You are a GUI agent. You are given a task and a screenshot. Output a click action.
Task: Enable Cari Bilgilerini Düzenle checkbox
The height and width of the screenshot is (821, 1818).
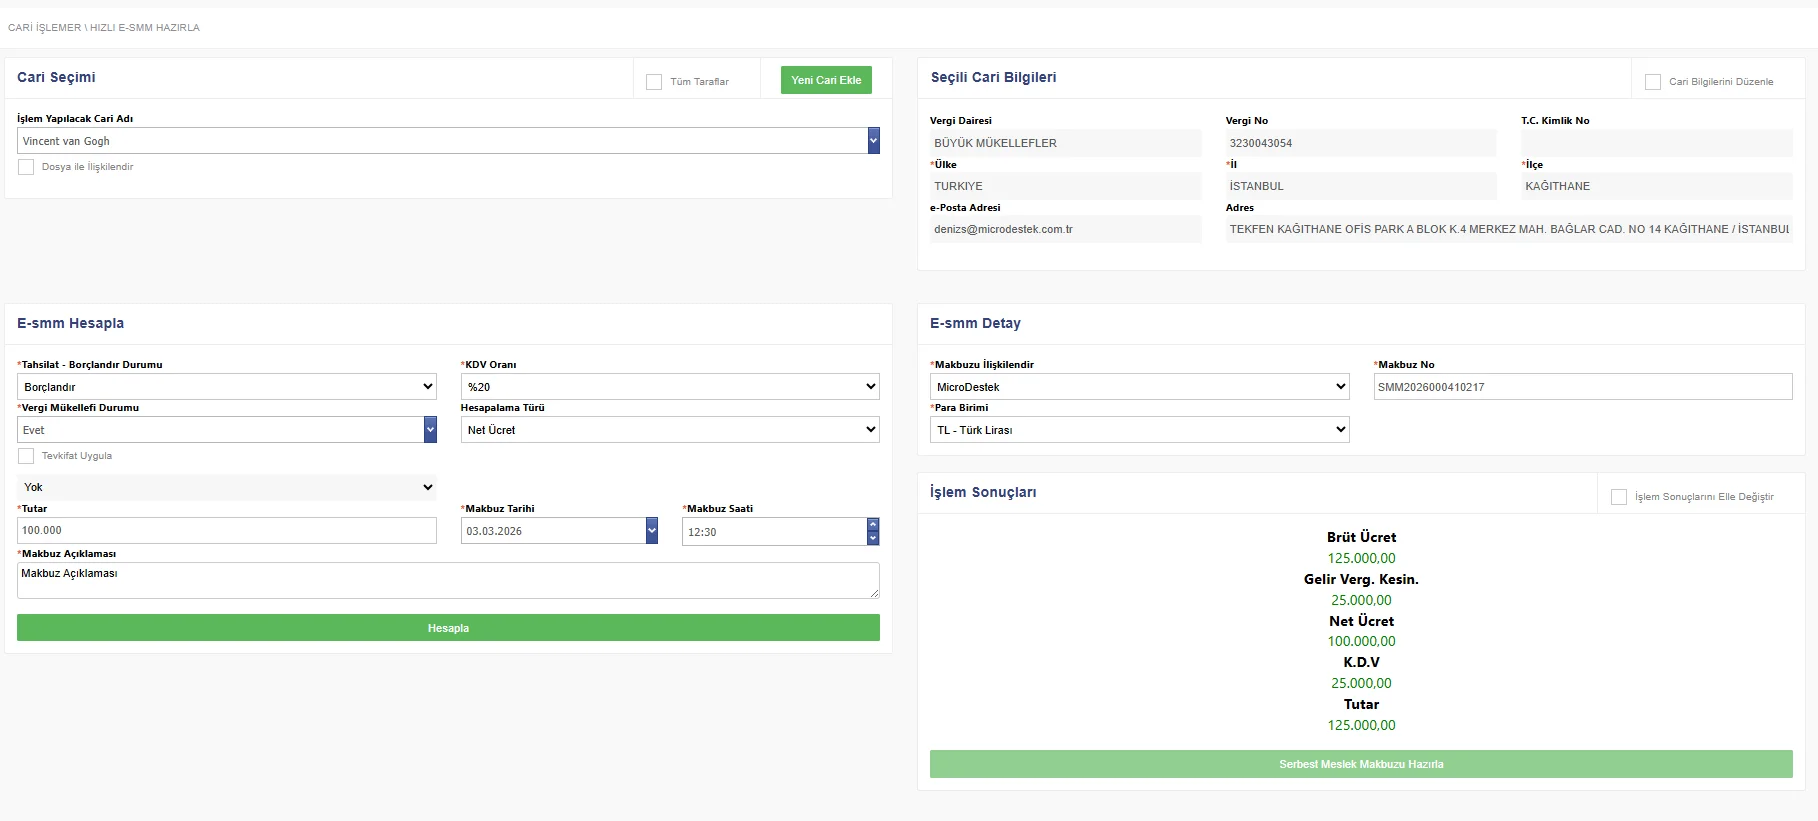click(x=1653, y=82)
